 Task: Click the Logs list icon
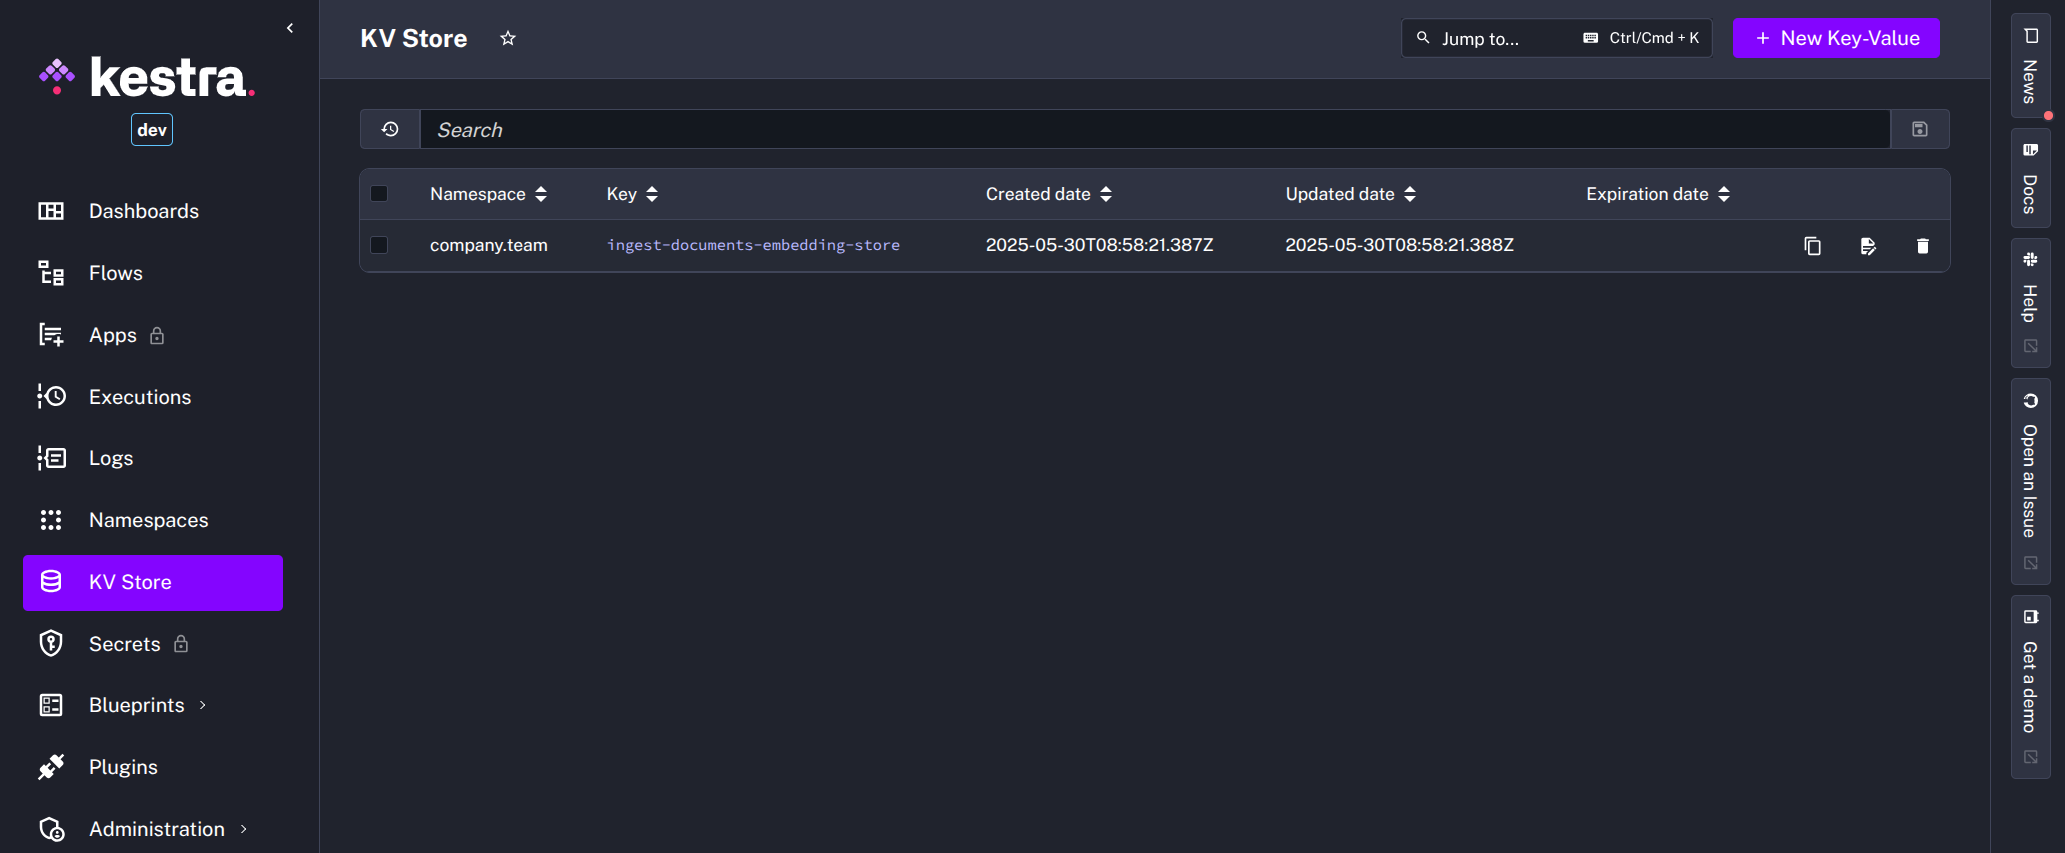click(51, 458)
